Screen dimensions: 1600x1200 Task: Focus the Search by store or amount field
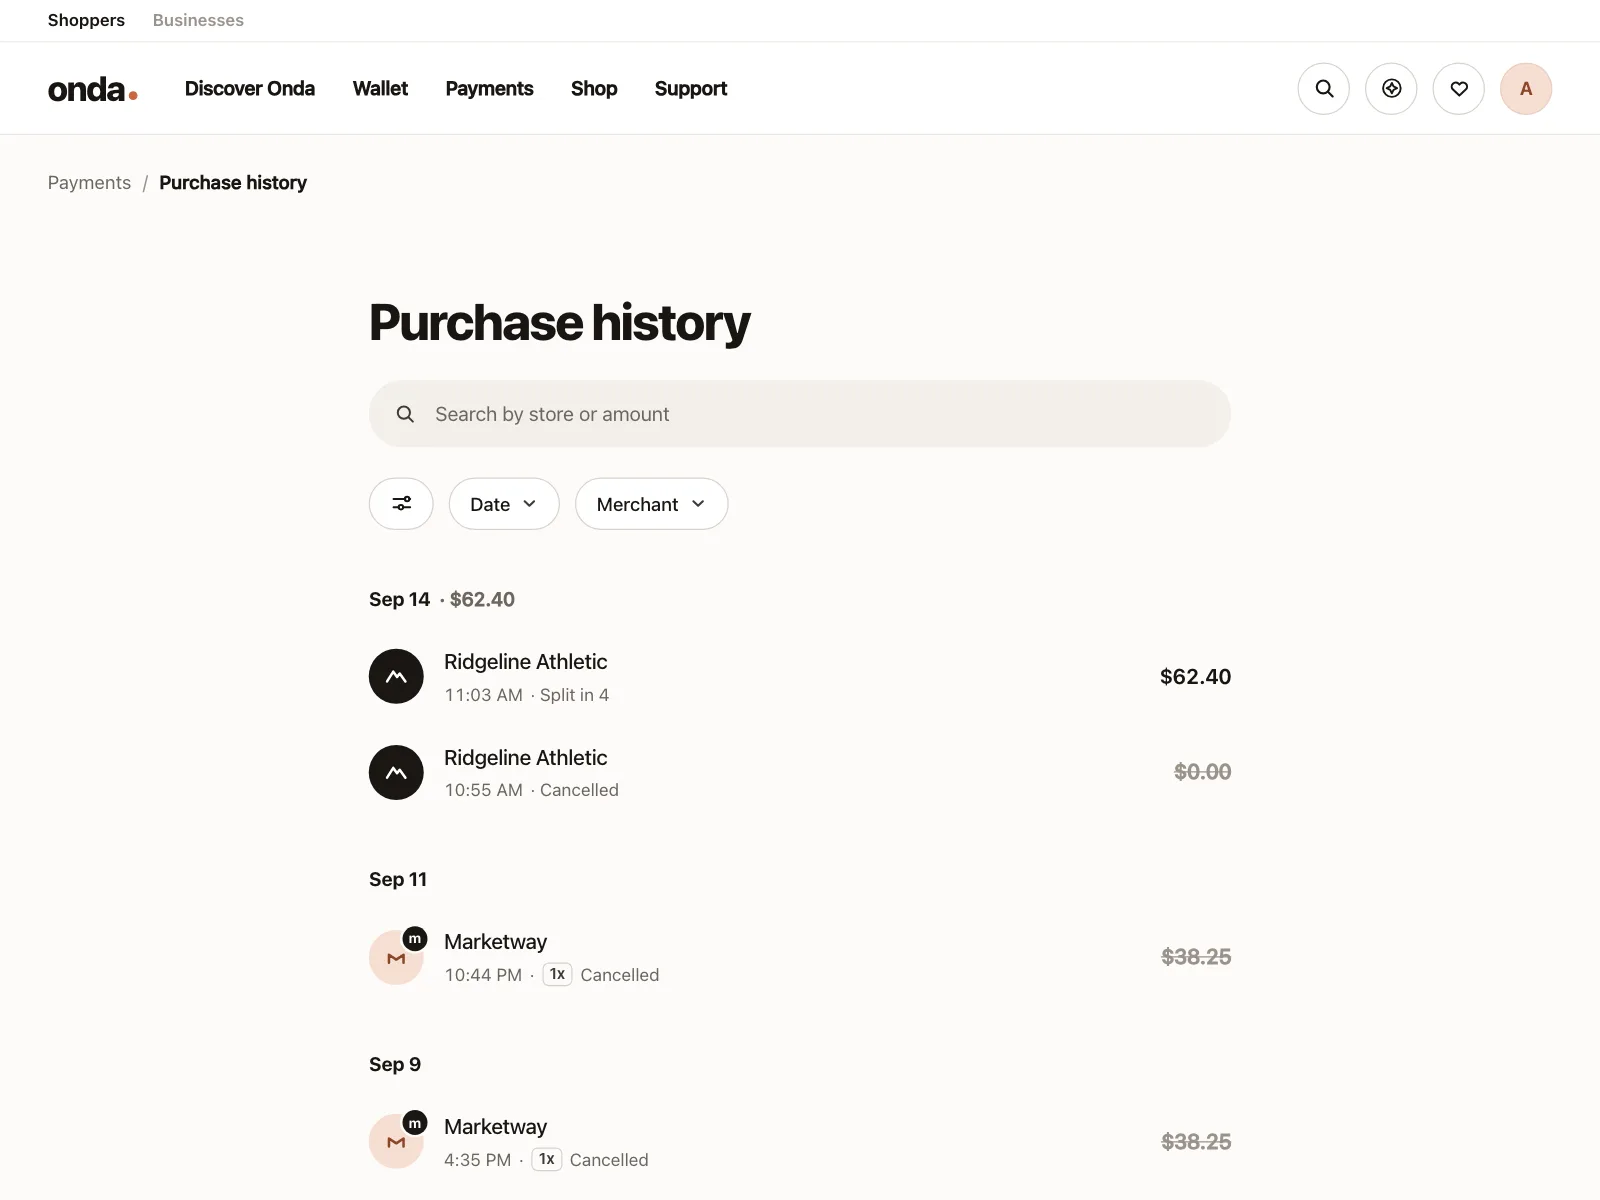point(800,414)
